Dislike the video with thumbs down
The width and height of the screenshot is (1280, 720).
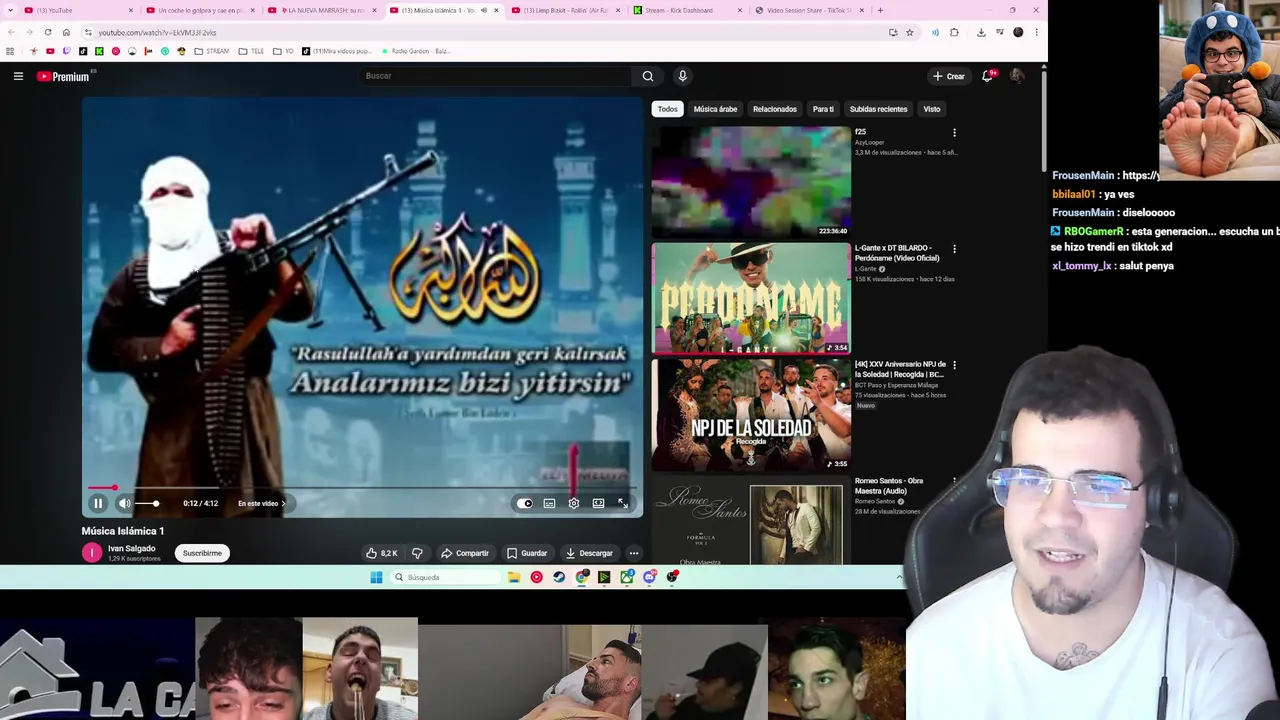pyautogui.click(x=417, y=553)
